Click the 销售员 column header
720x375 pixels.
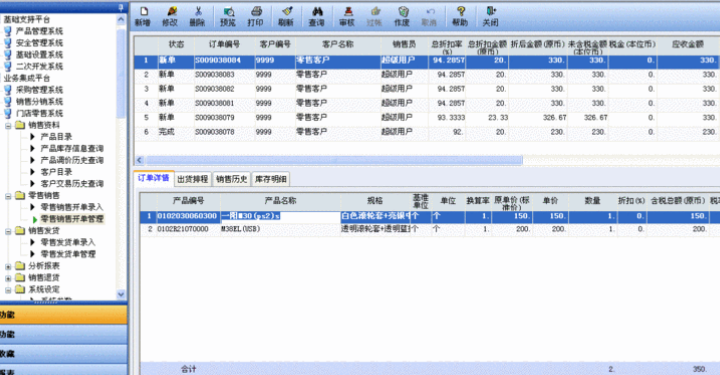pos(404,45)
